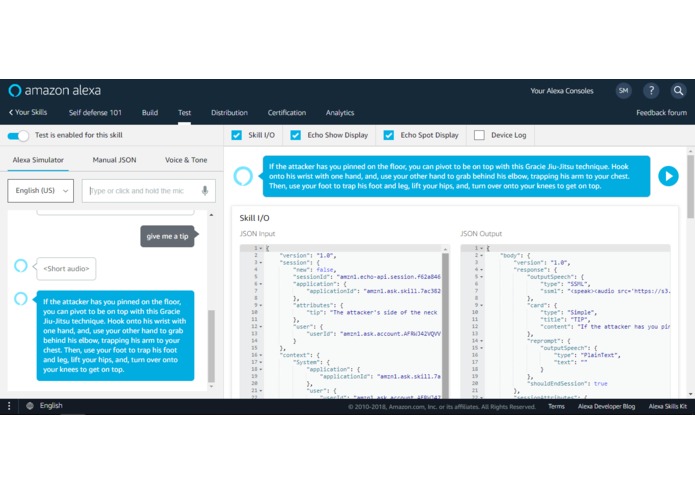Play the response with the blue play button

coord(668,176)
